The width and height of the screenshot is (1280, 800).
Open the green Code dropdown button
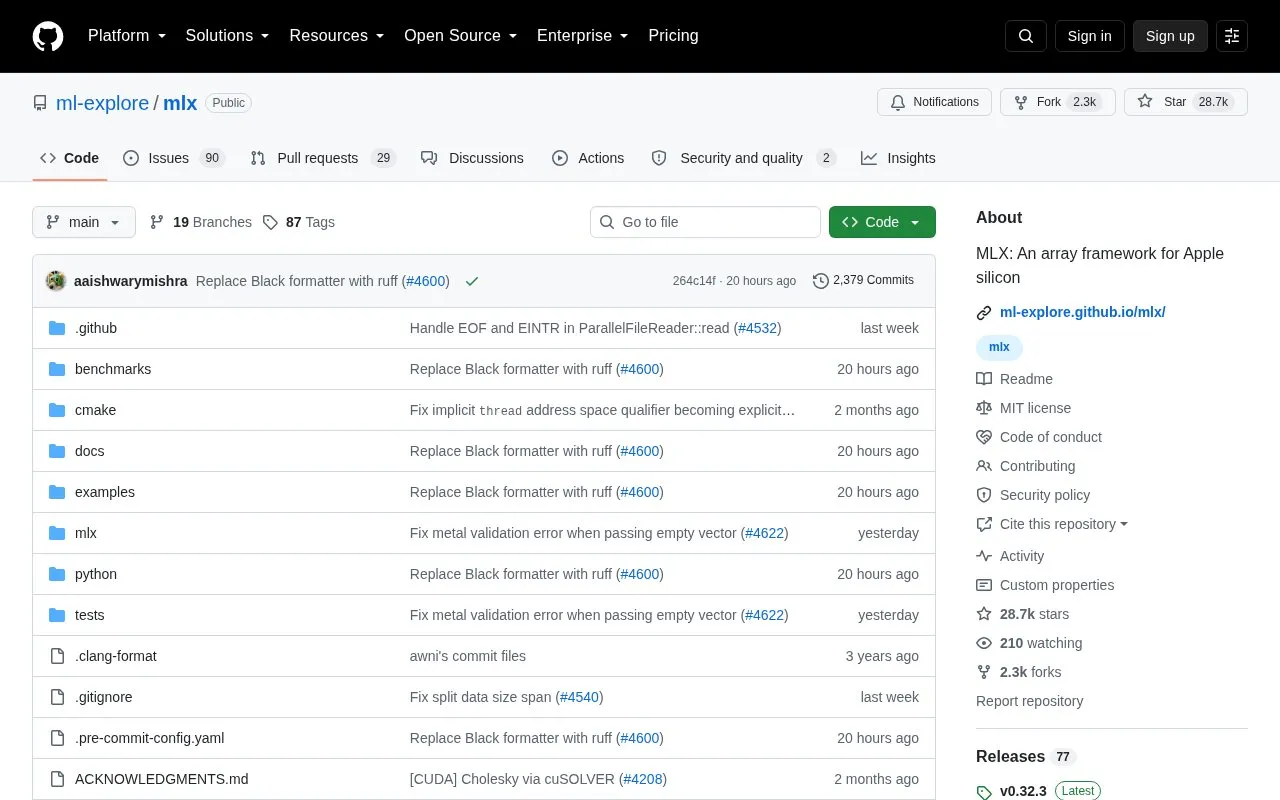882,222
